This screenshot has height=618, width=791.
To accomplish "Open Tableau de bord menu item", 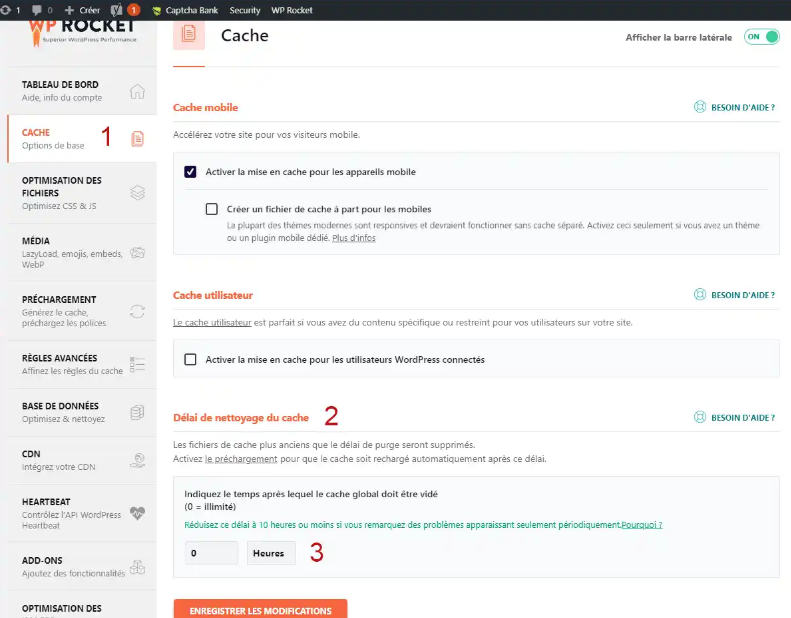I will click(x=82, y=91).
